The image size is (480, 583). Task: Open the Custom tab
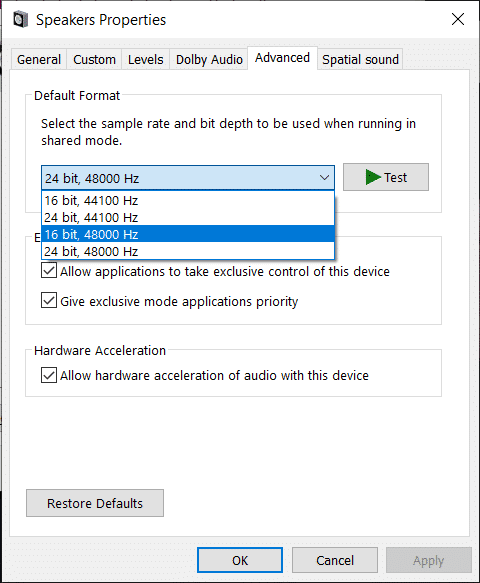click(94, 59)
